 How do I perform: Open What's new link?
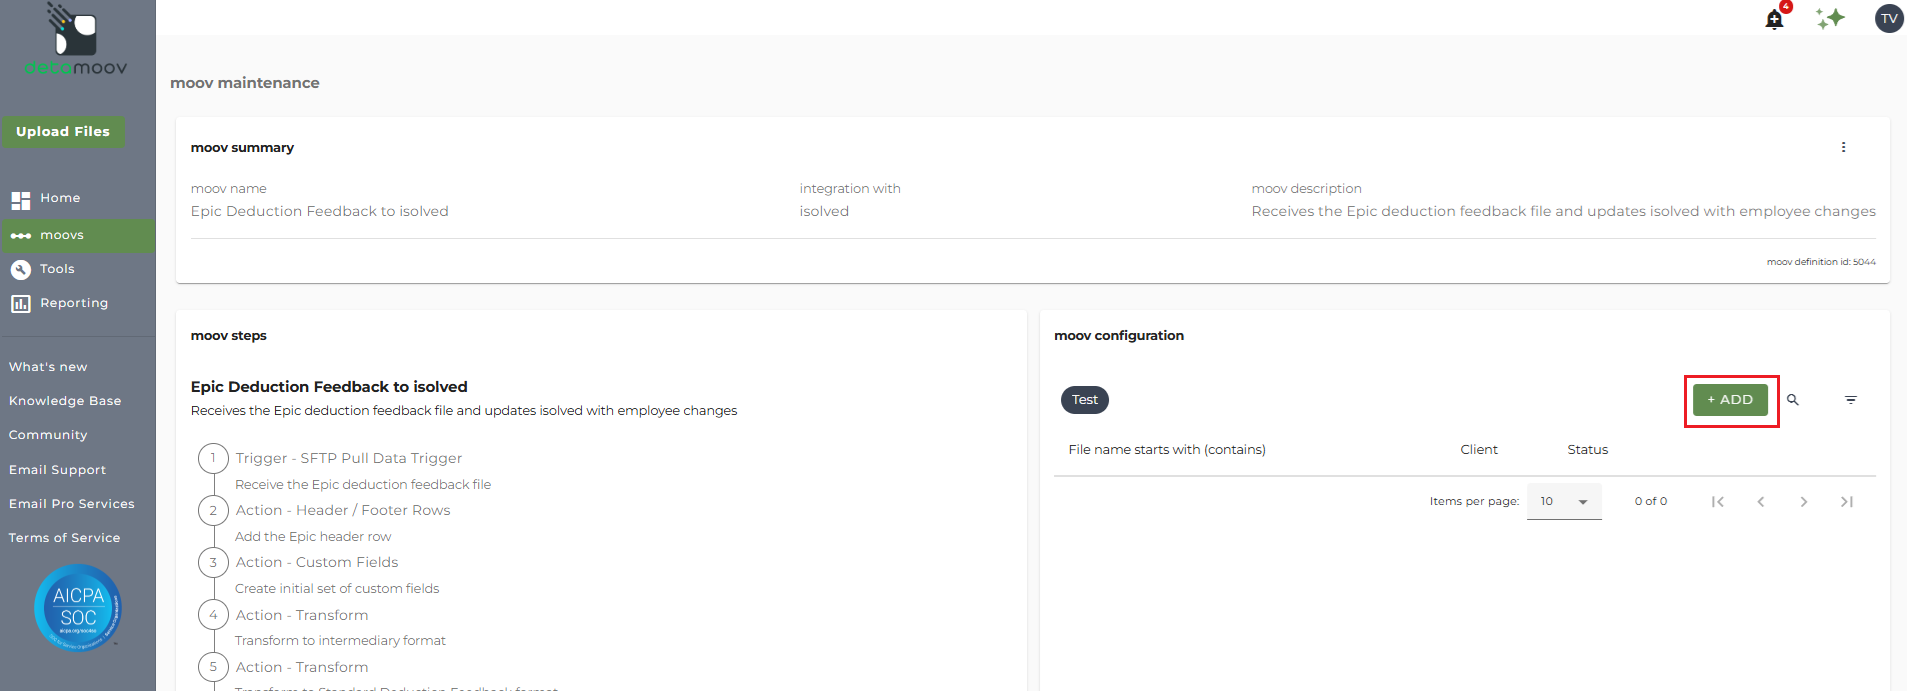pyautogui.click(x=48, y=367)
